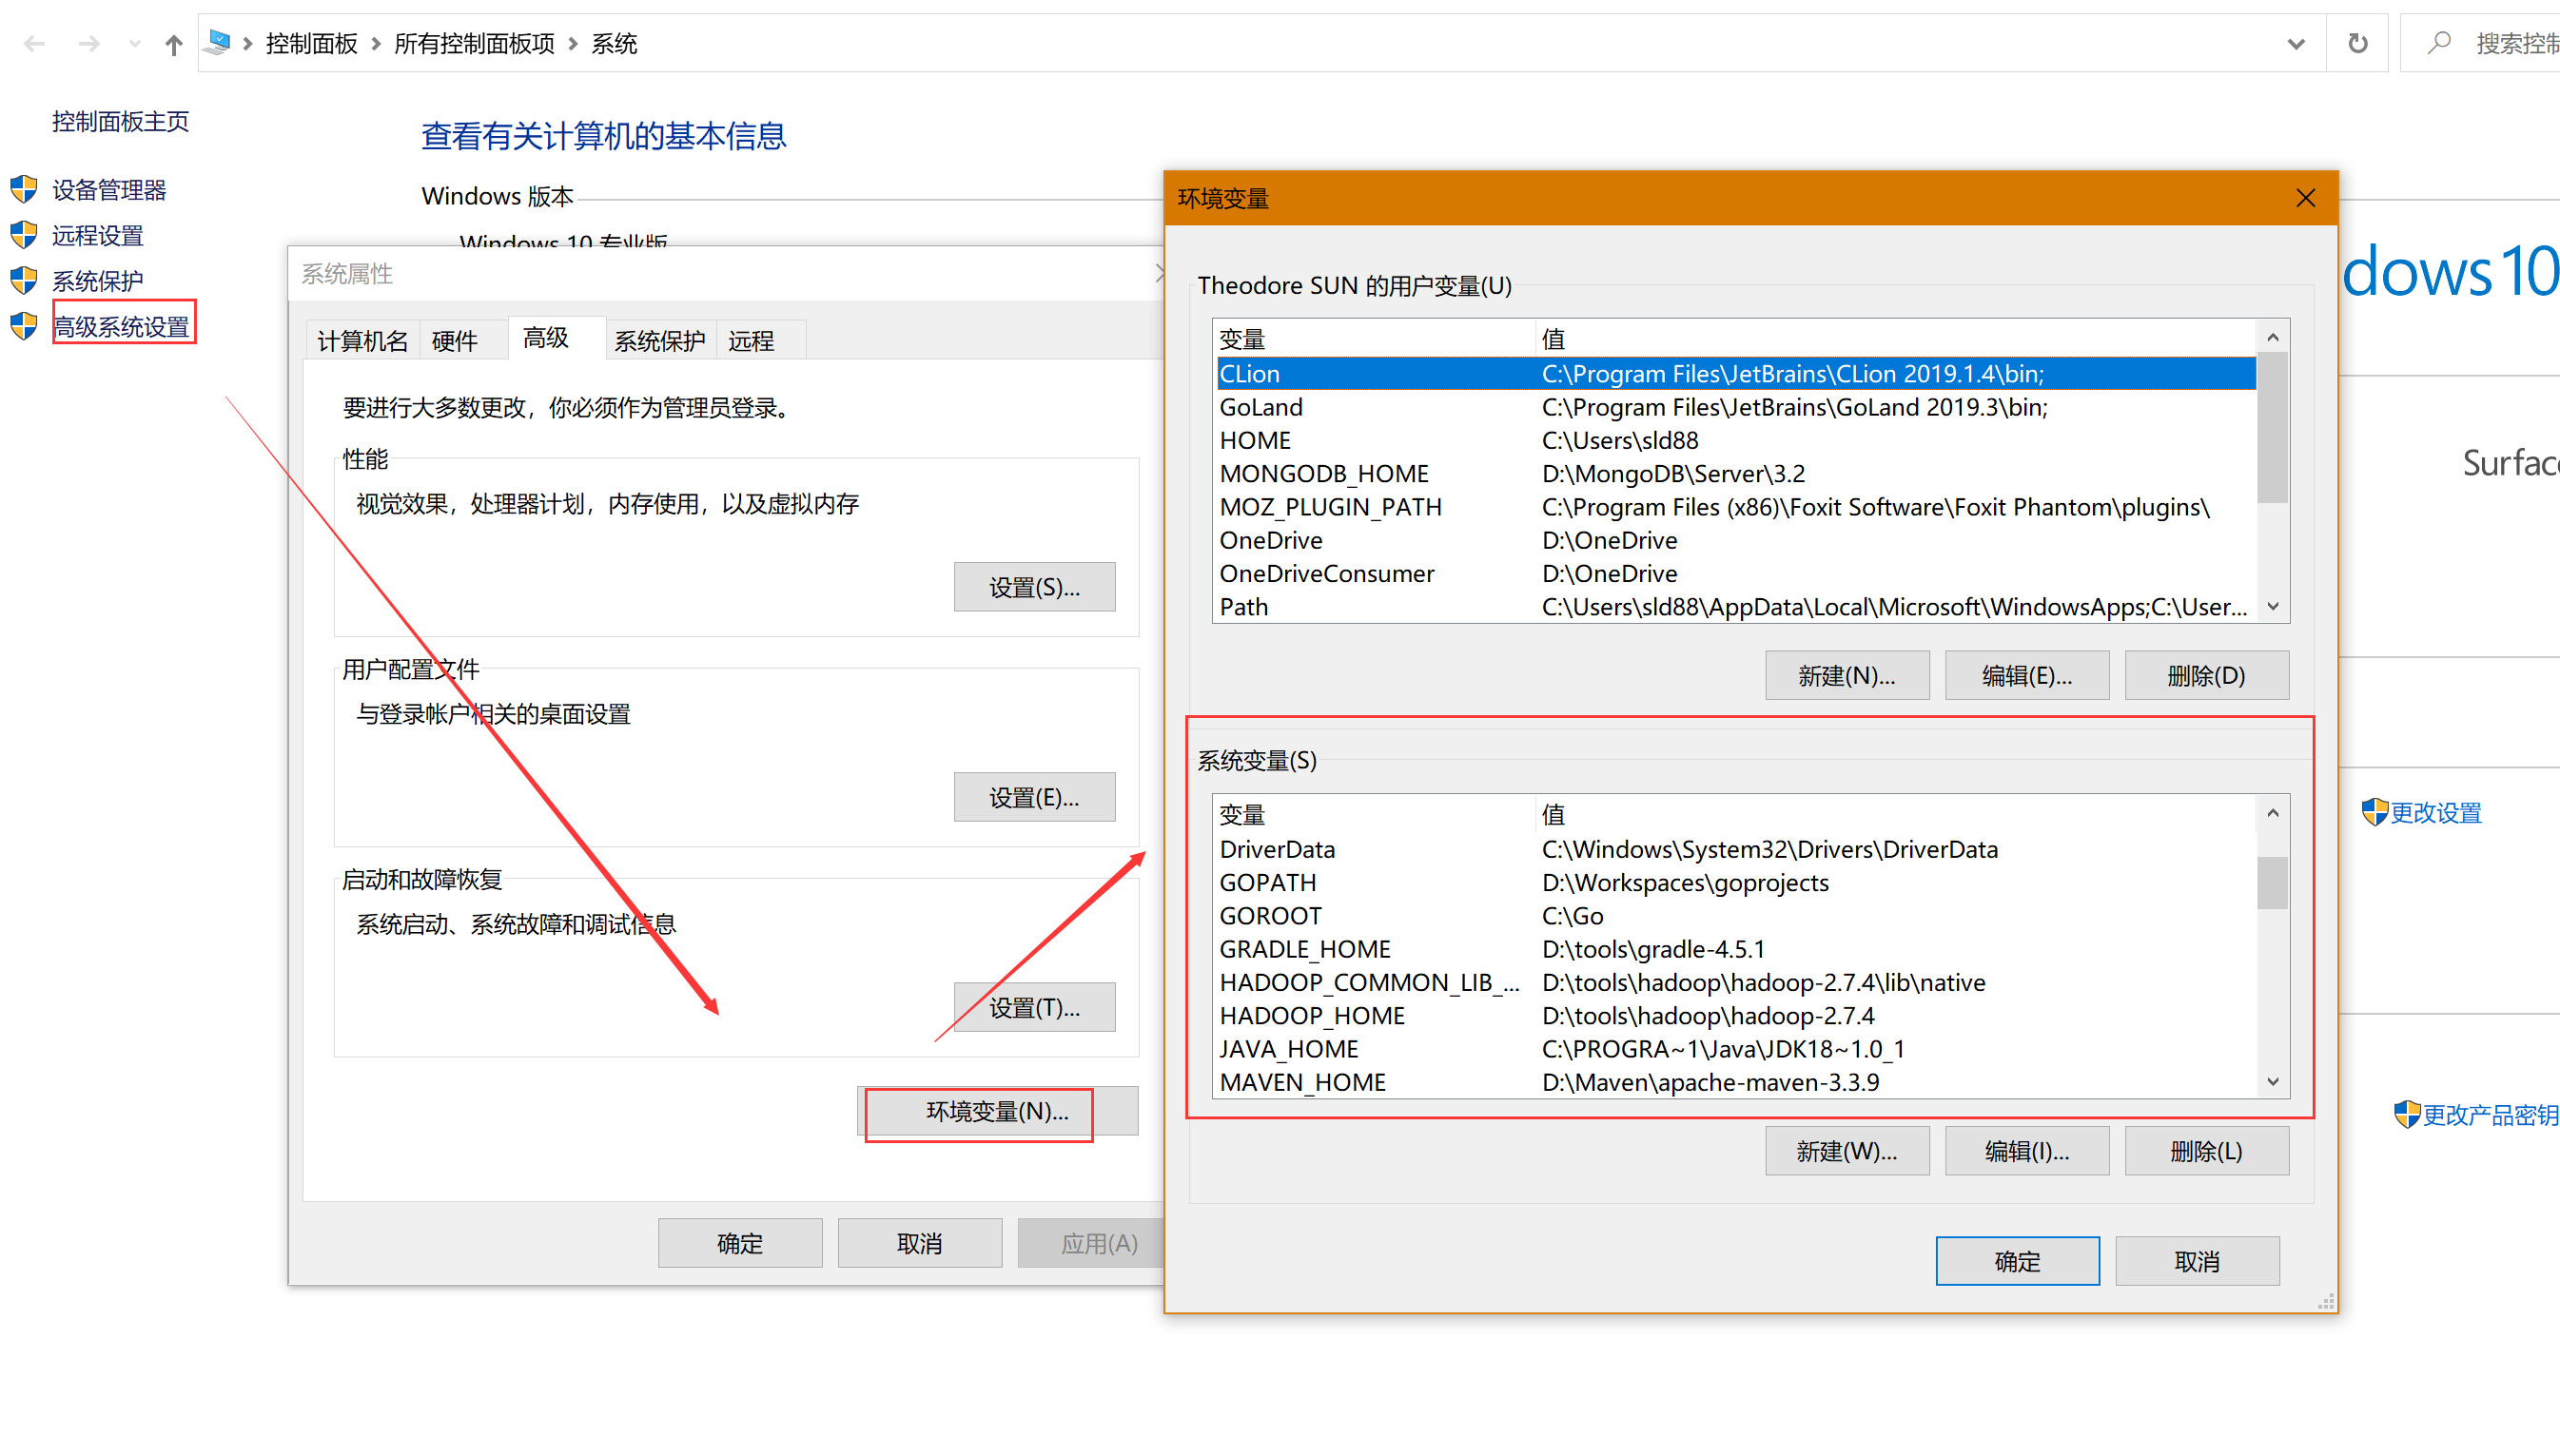Viewport: 2560px width, 1456px height.
Task: Open 远程设置 link
Action: [x=98, y=235]
